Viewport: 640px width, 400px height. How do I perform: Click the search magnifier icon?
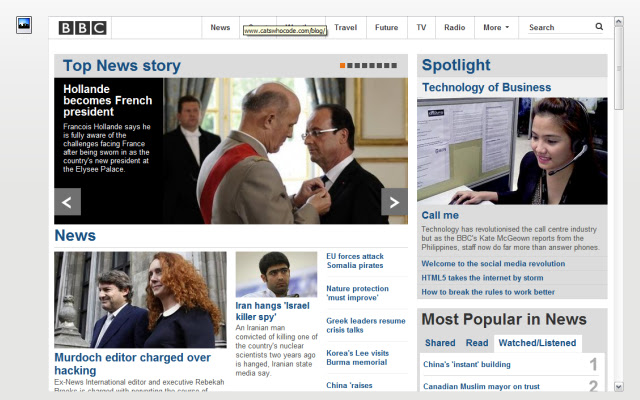(x=599, y=27)
